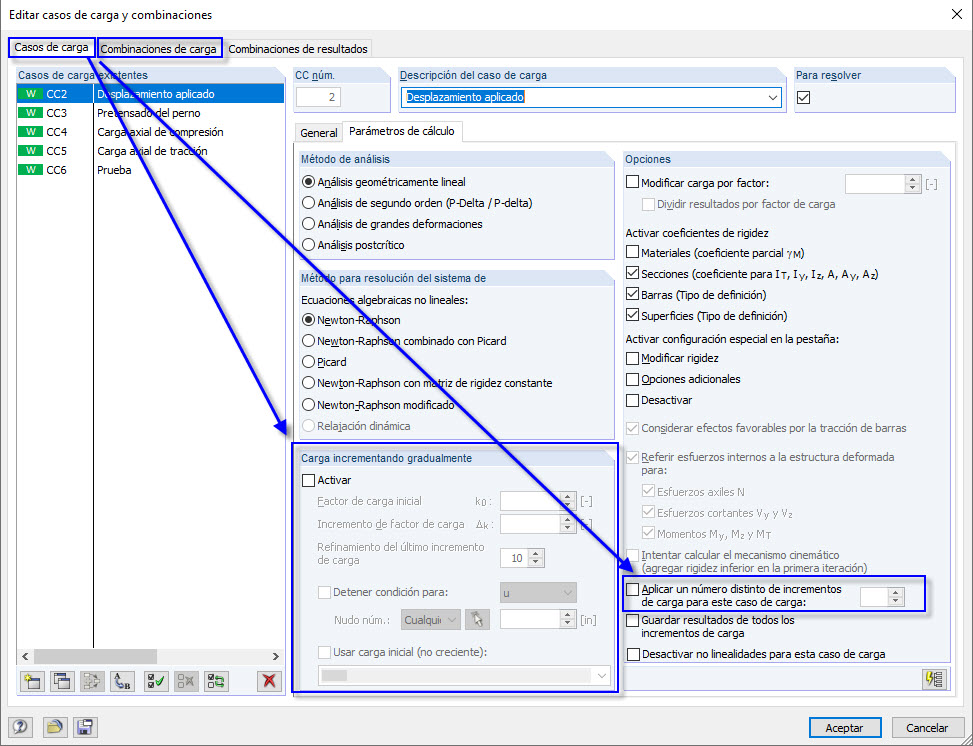Click the CC núm. input field
973x746 pixels.
(318, 97)
